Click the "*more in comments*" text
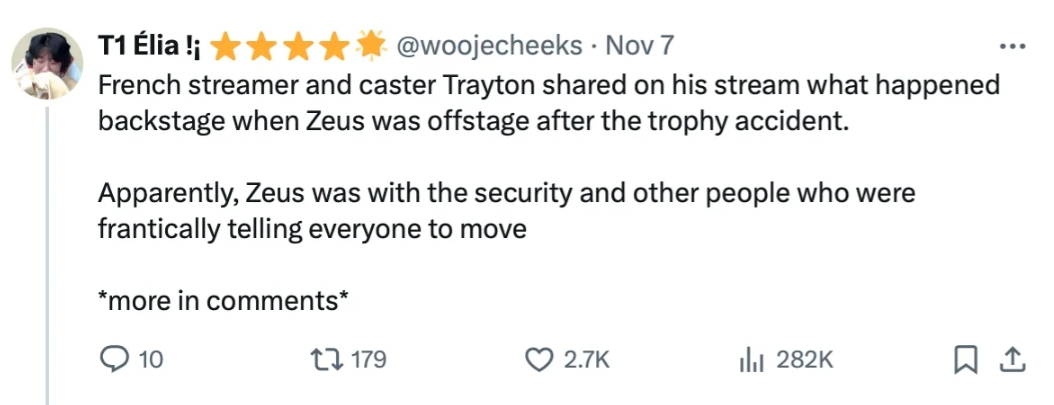Image resolution: width=1054 pixels, height=405 pixels. (x=223, y=300)
